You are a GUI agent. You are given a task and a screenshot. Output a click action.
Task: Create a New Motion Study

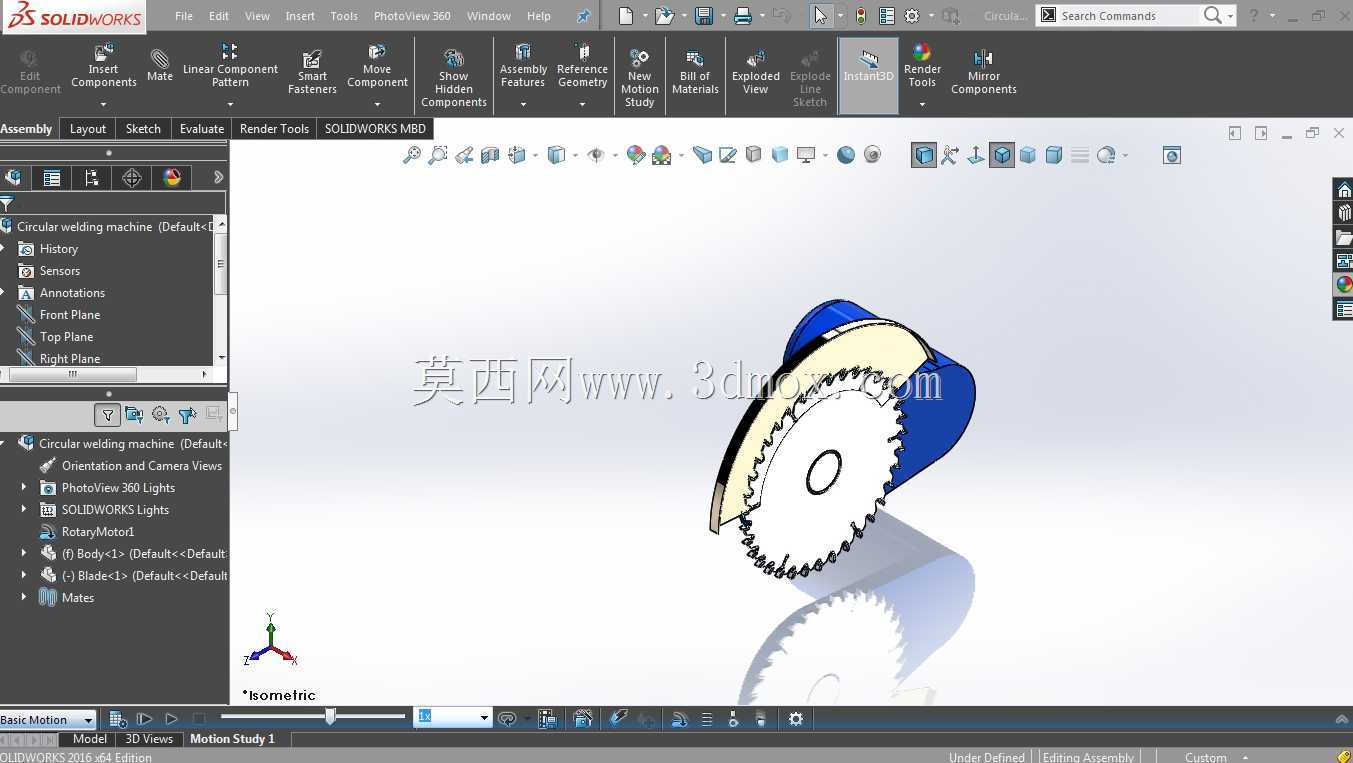click(639, 78)
